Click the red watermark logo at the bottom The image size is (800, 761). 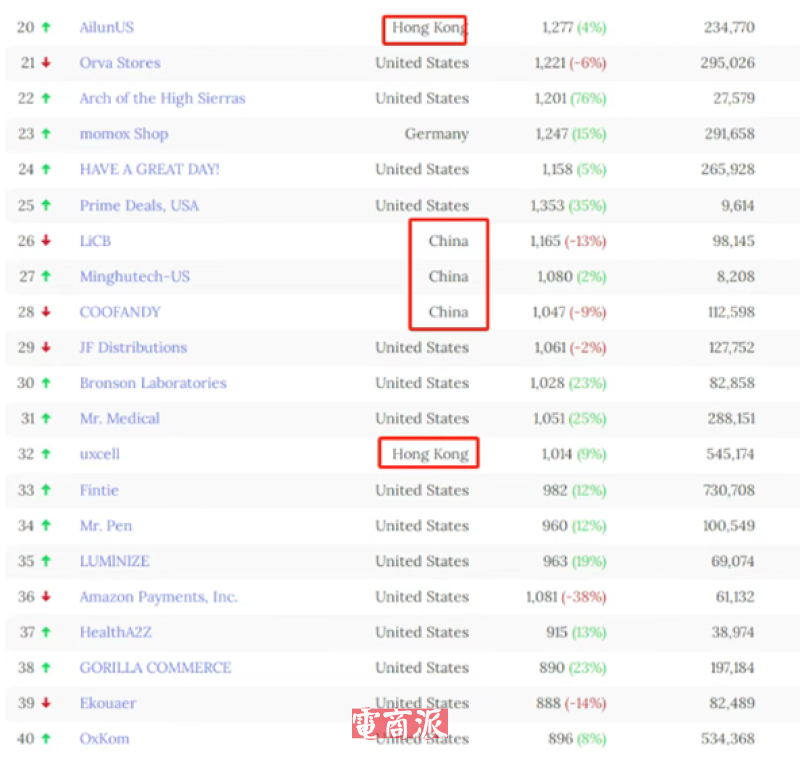[399, 724]
